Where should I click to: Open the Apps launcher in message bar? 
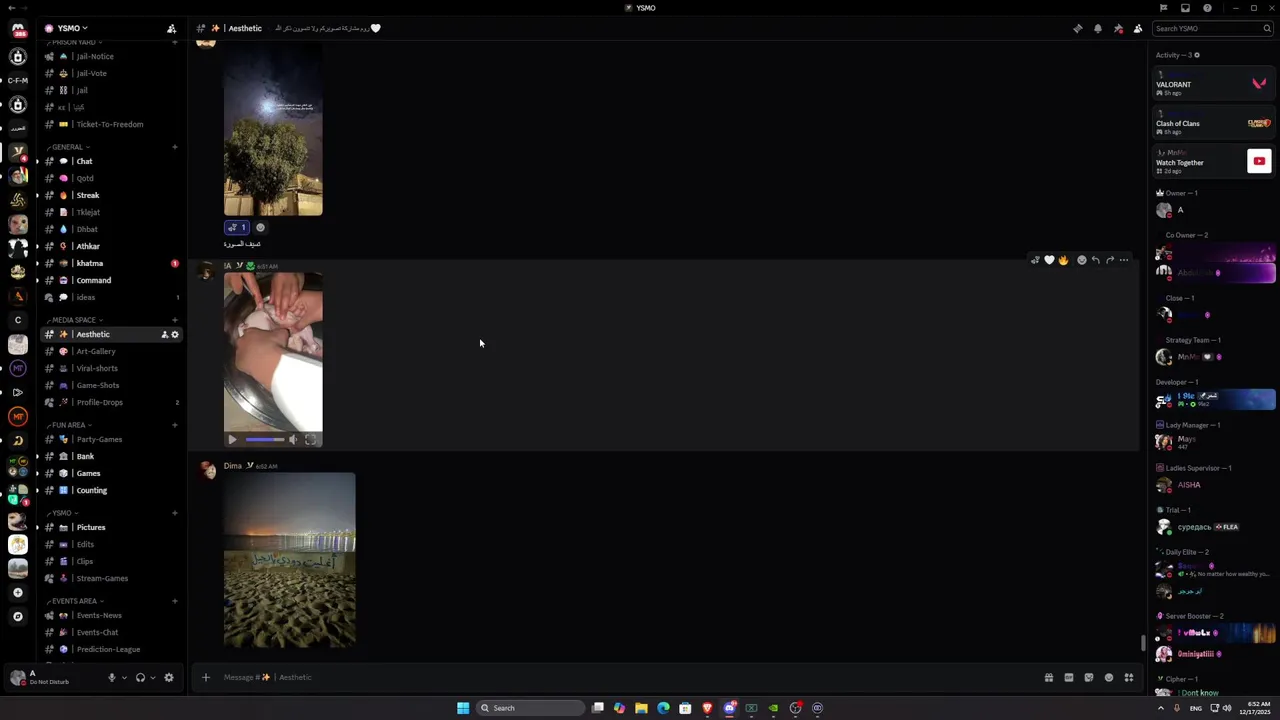1129,677
